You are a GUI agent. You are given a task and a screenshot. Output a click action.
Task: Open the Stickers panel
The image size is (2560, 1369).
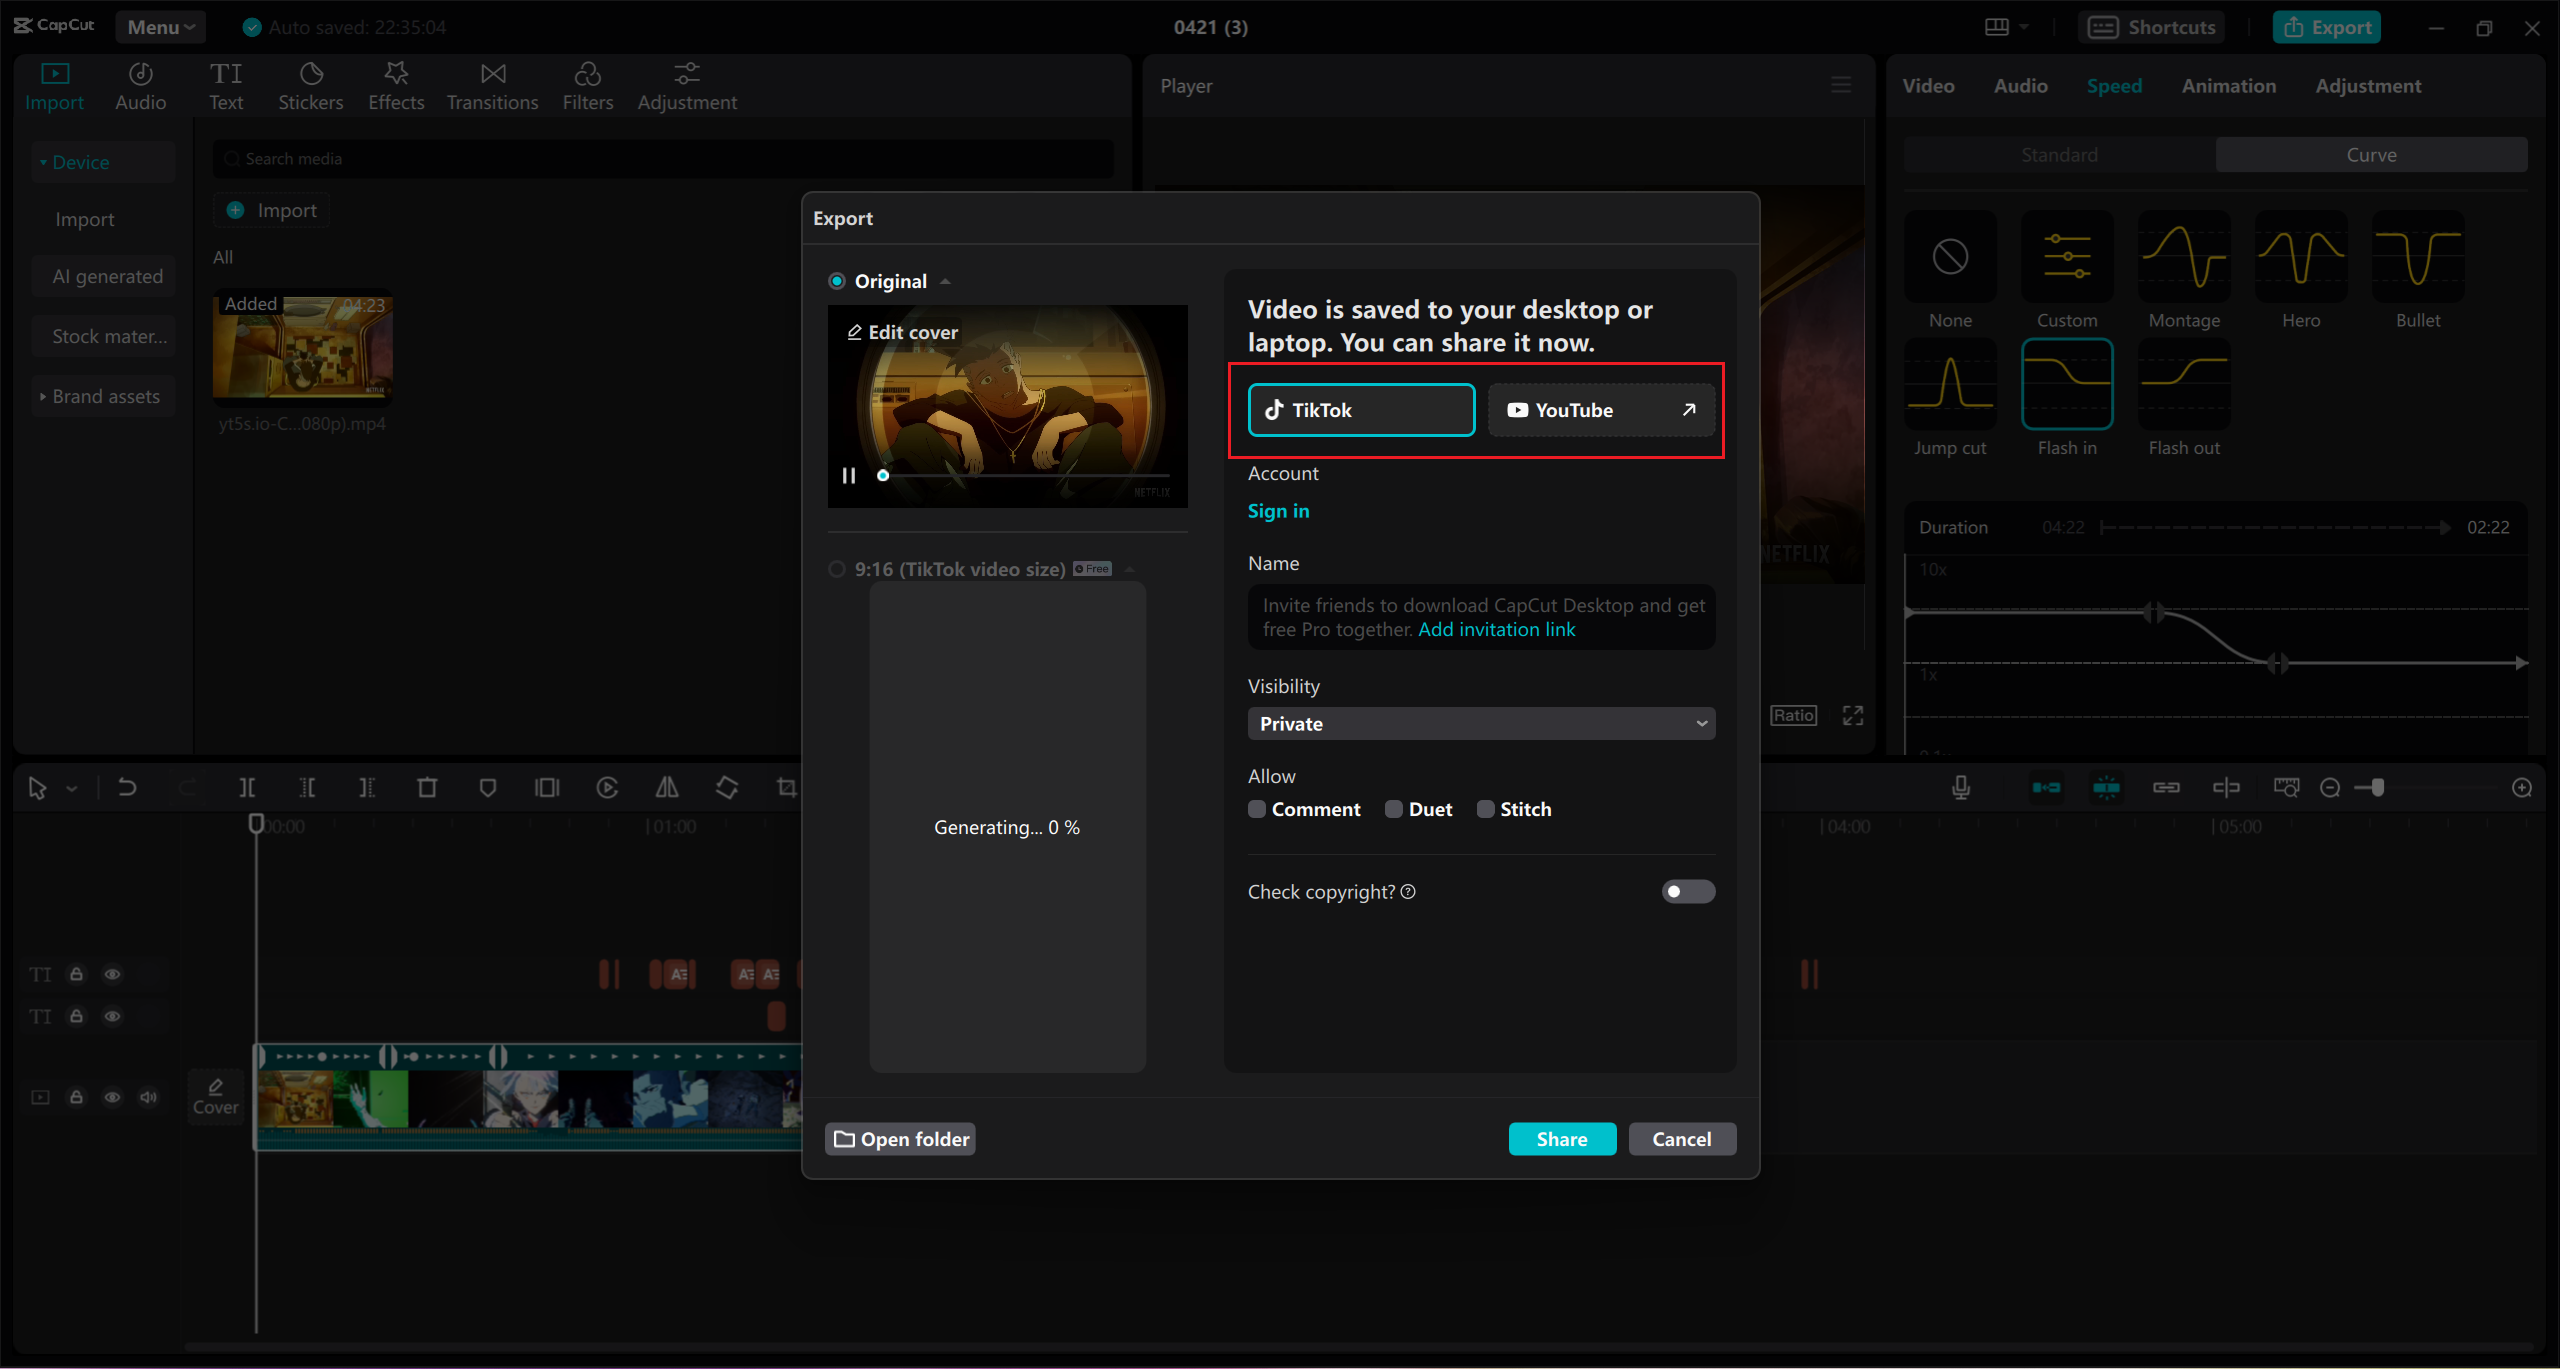pos(310,86)
